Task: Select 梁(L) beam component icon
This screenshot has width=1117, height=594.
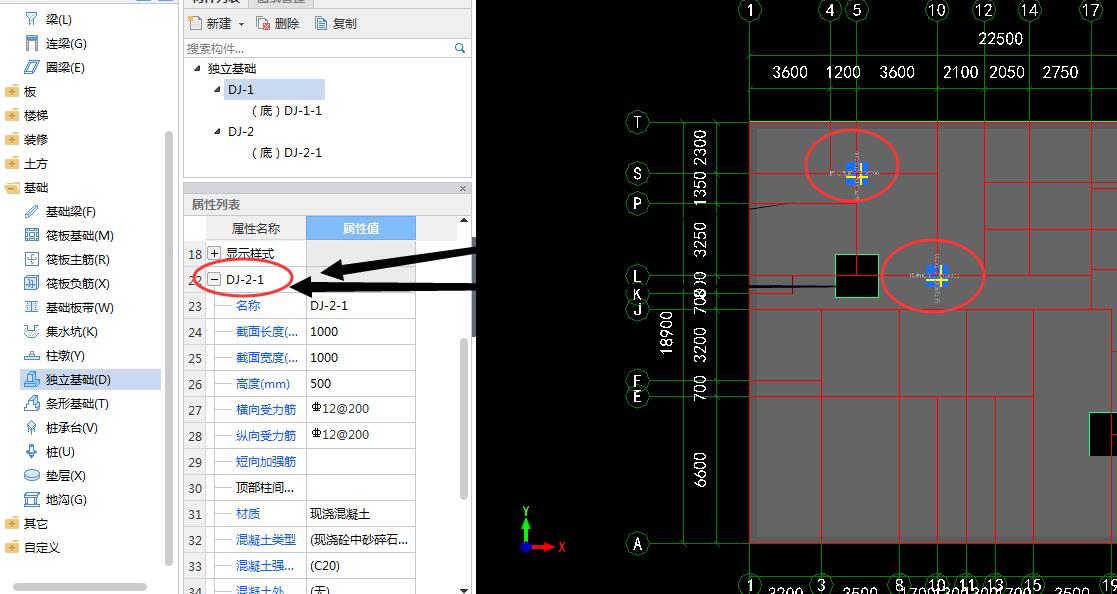Action: point(31,19)
